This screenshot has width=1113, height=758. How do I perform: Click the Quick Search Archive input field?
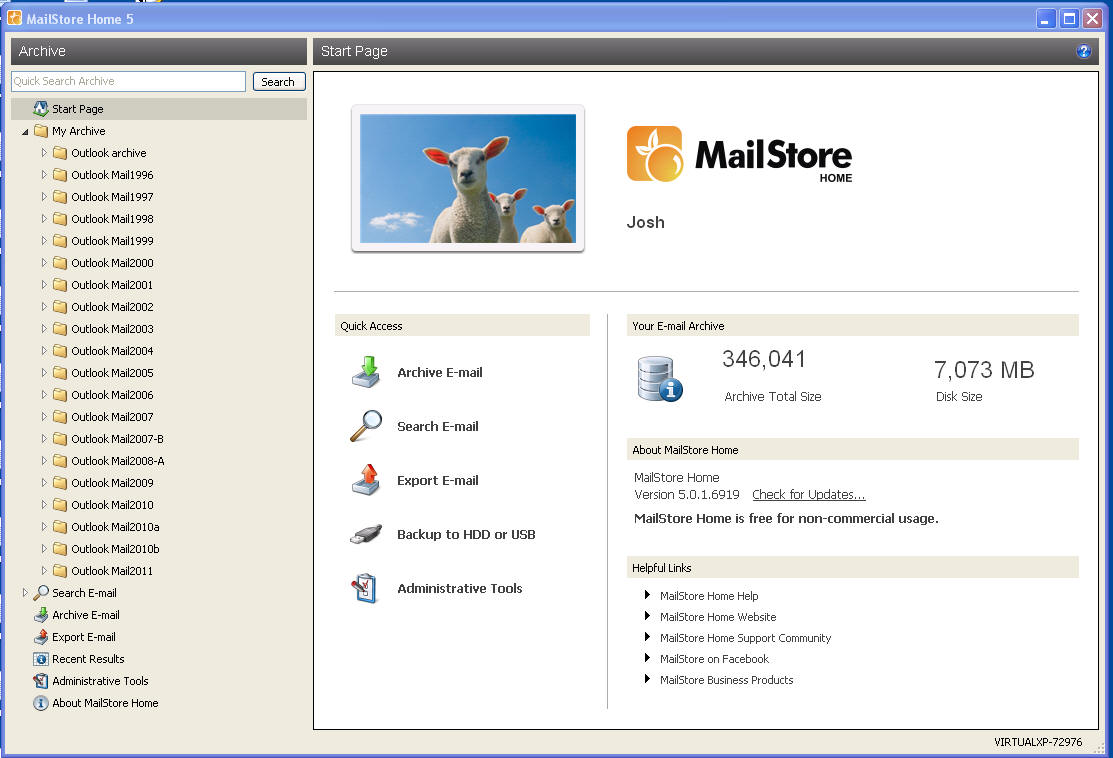pyautogui.click(x=128, y=82)
